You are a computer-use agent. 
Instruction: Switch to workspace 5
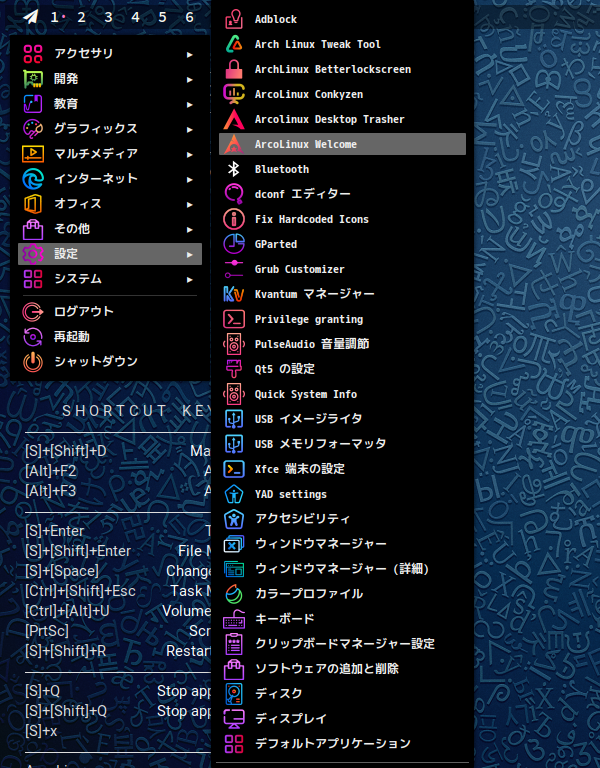coord(162,18)
